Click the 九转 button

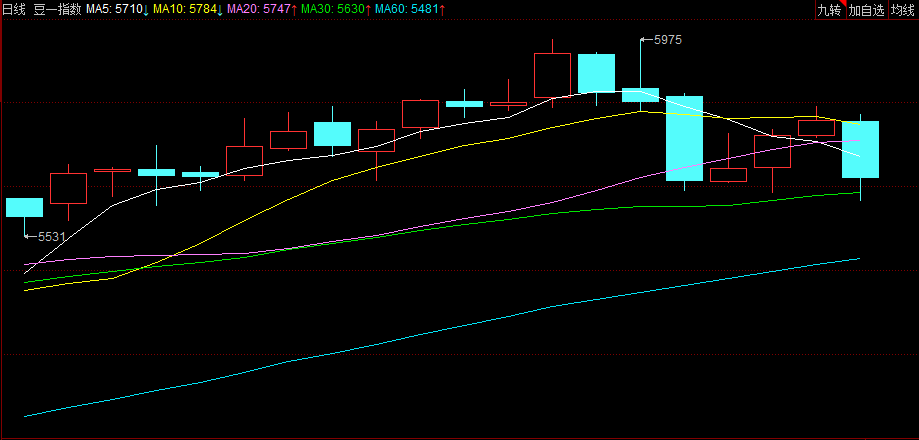(831, 10)
